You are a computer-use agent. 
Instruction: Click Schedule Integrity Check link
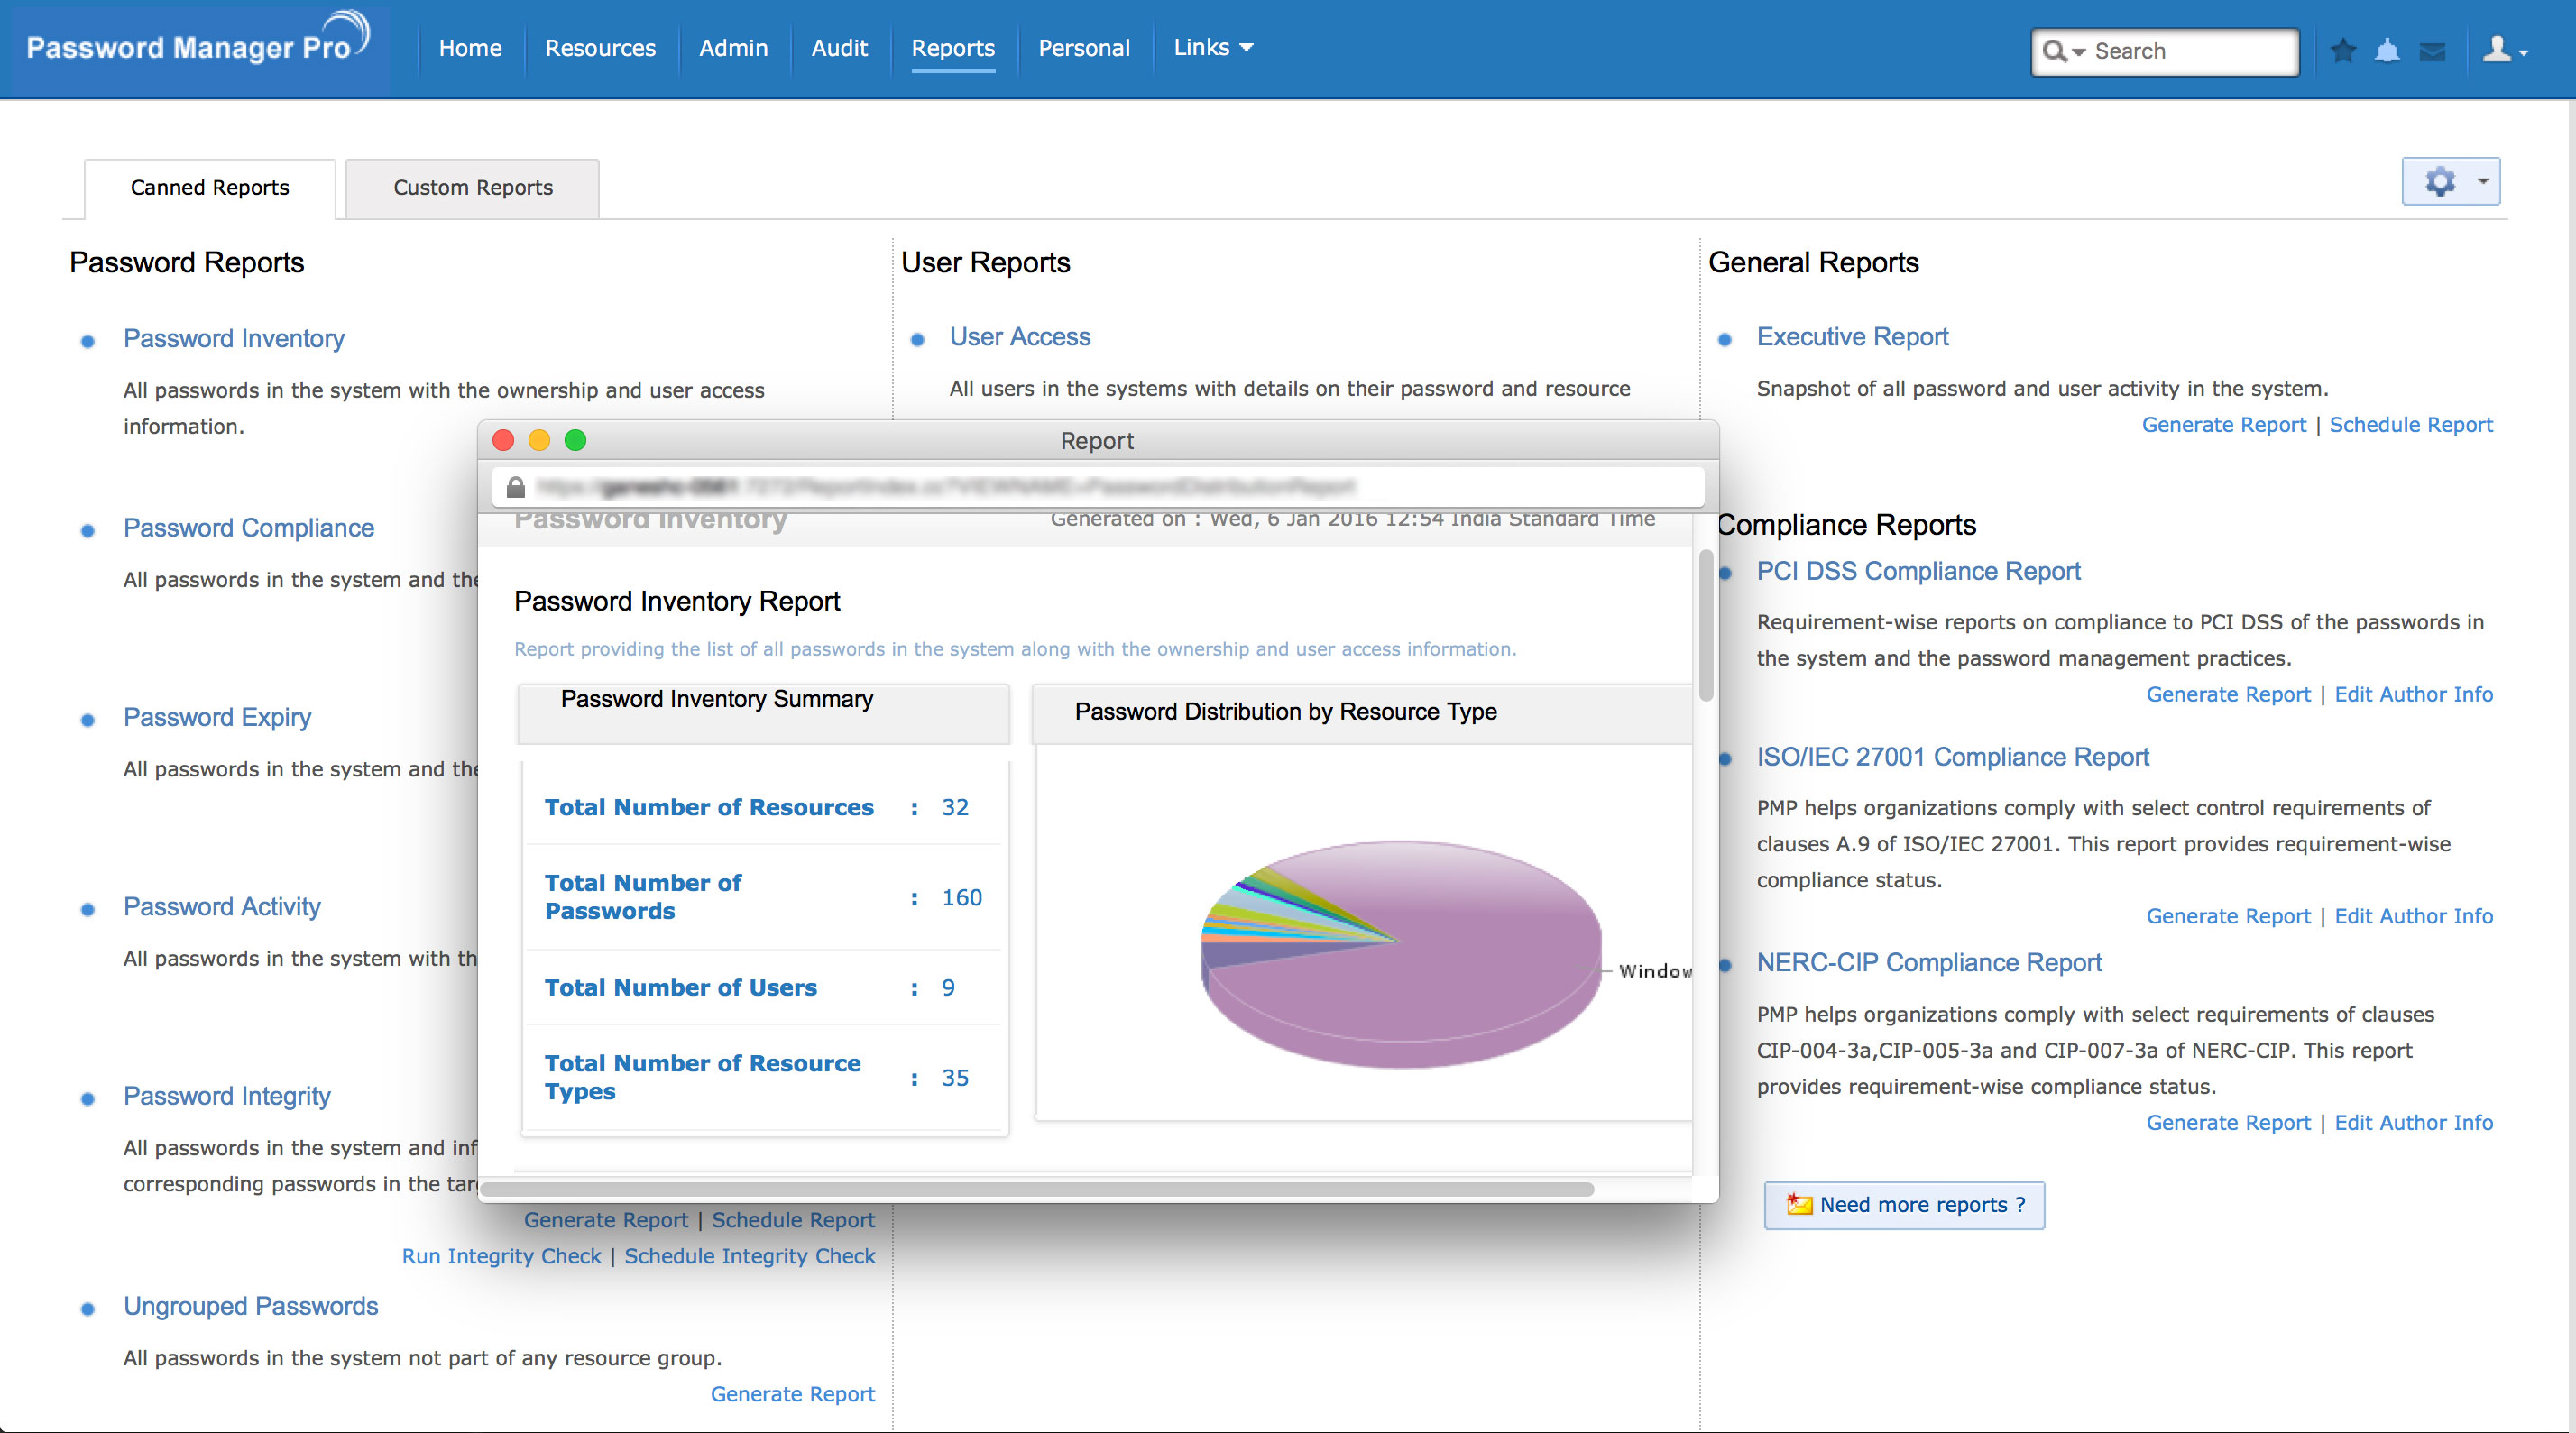point(749,1255)
